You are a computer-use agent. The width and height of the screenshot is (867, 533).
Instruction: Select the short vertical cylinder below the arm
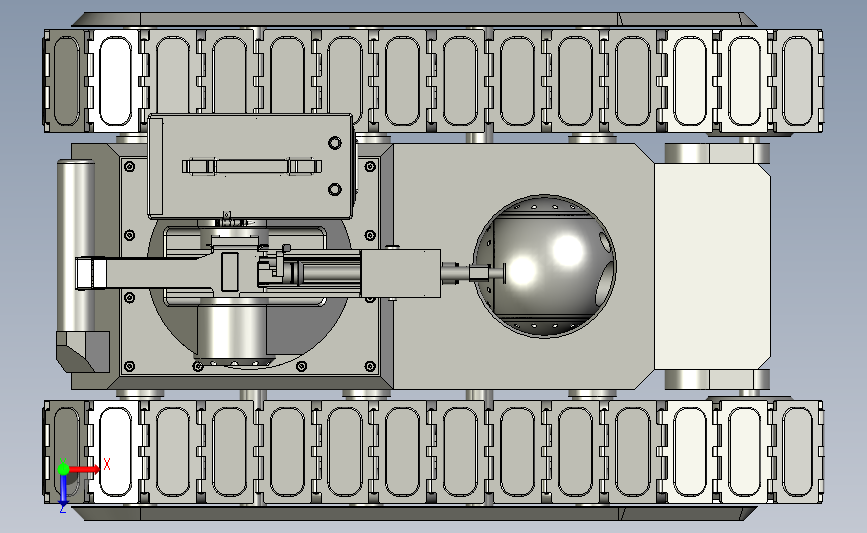coord(232,331)
